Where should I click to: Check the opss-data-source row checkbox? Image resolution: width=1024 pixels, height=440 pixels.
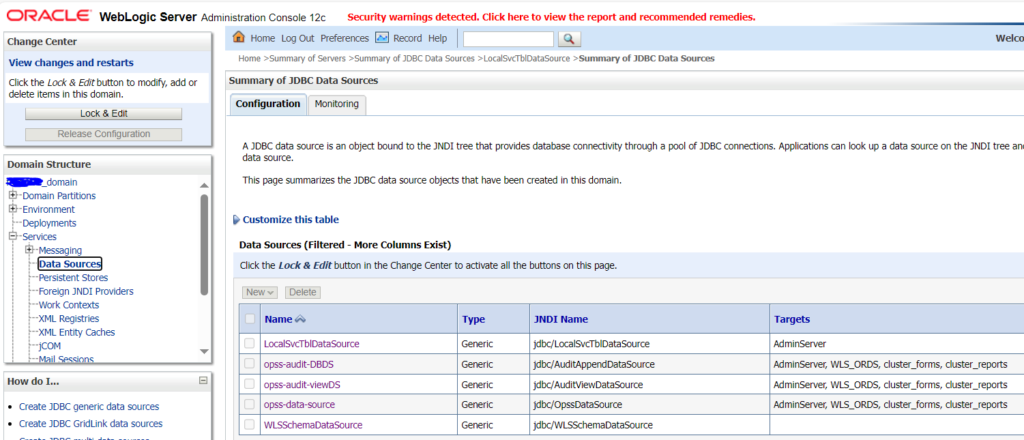[x=249, y=405]
